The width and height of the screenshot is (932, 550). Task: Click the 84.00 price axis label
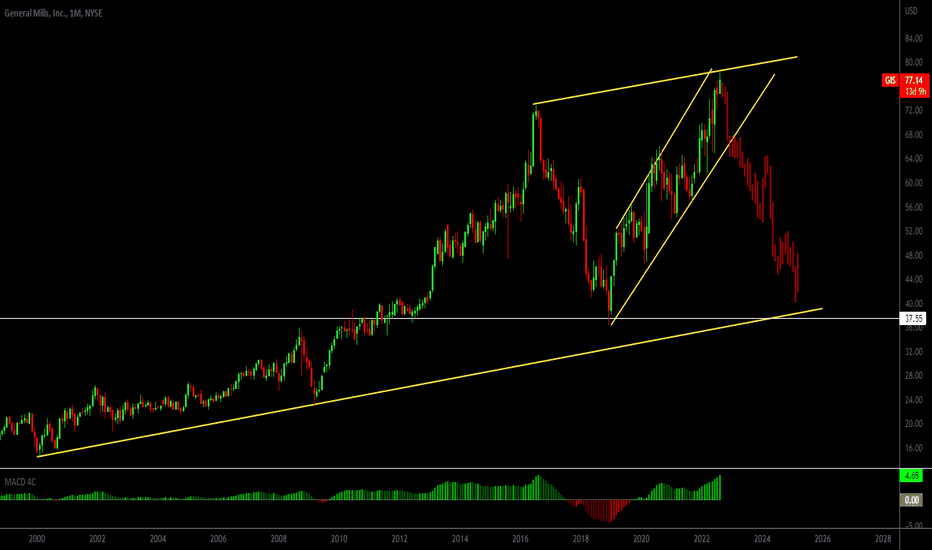(914, 39)
